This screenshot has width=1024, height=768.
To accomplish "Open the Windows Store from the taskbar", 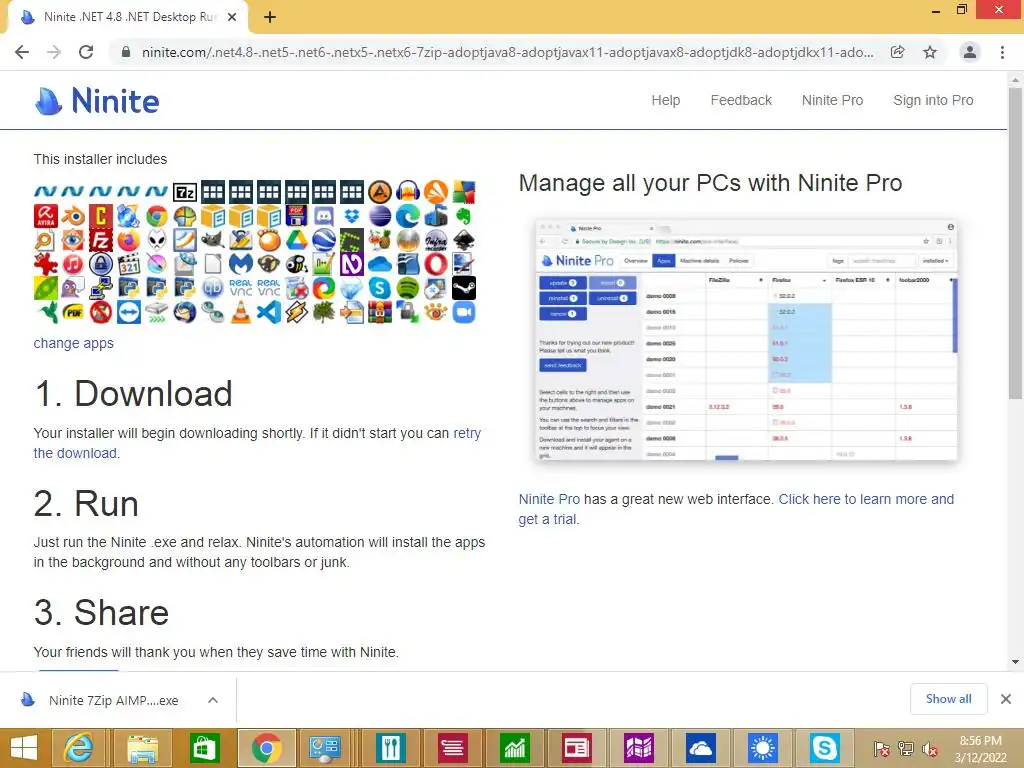I will (204, 748).
